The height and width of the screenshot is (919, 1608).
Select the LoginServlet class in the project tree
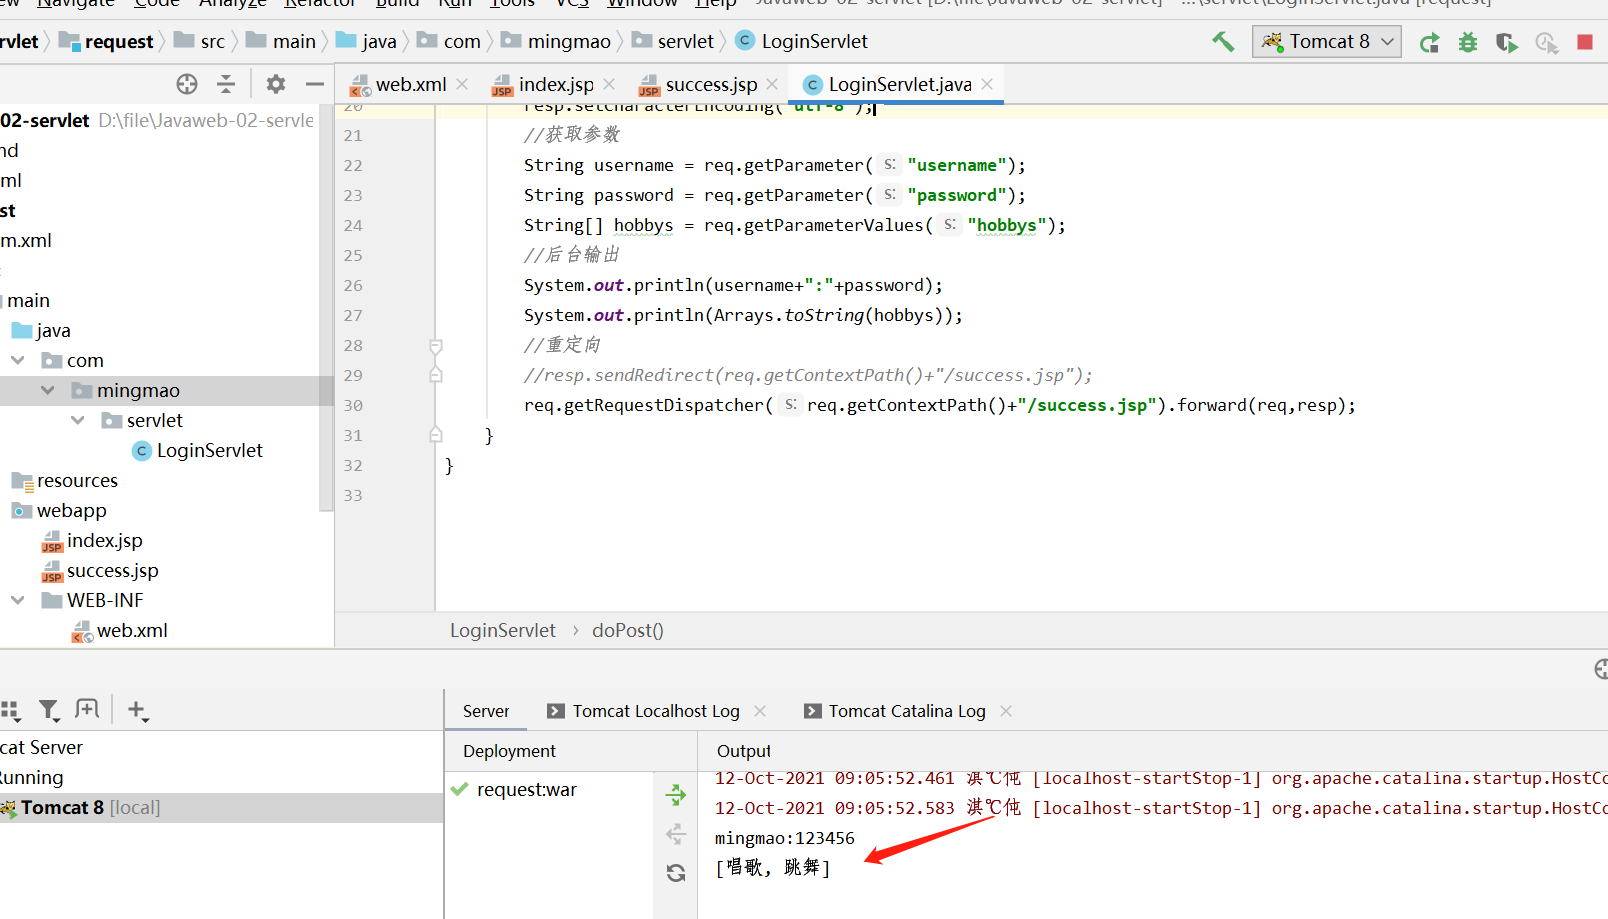198,451
